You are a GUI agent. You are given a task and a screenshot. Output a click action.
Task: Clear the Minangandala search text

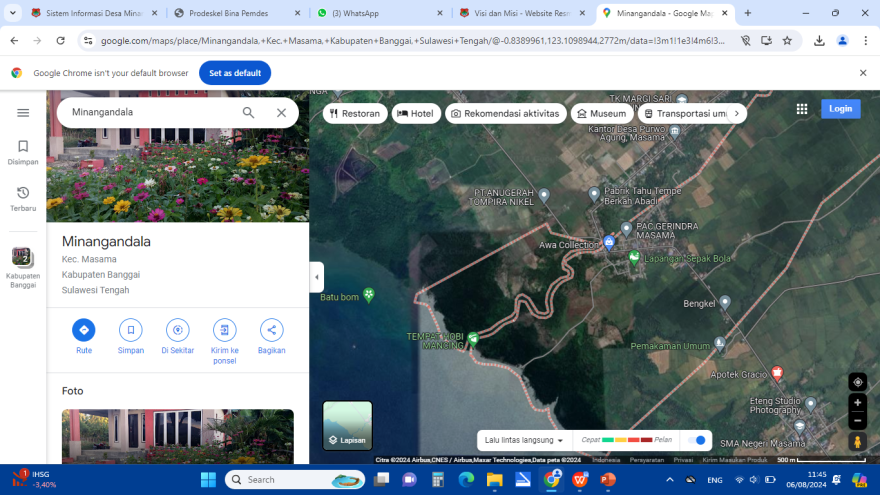pyautogui.click(x=281, y=113)
